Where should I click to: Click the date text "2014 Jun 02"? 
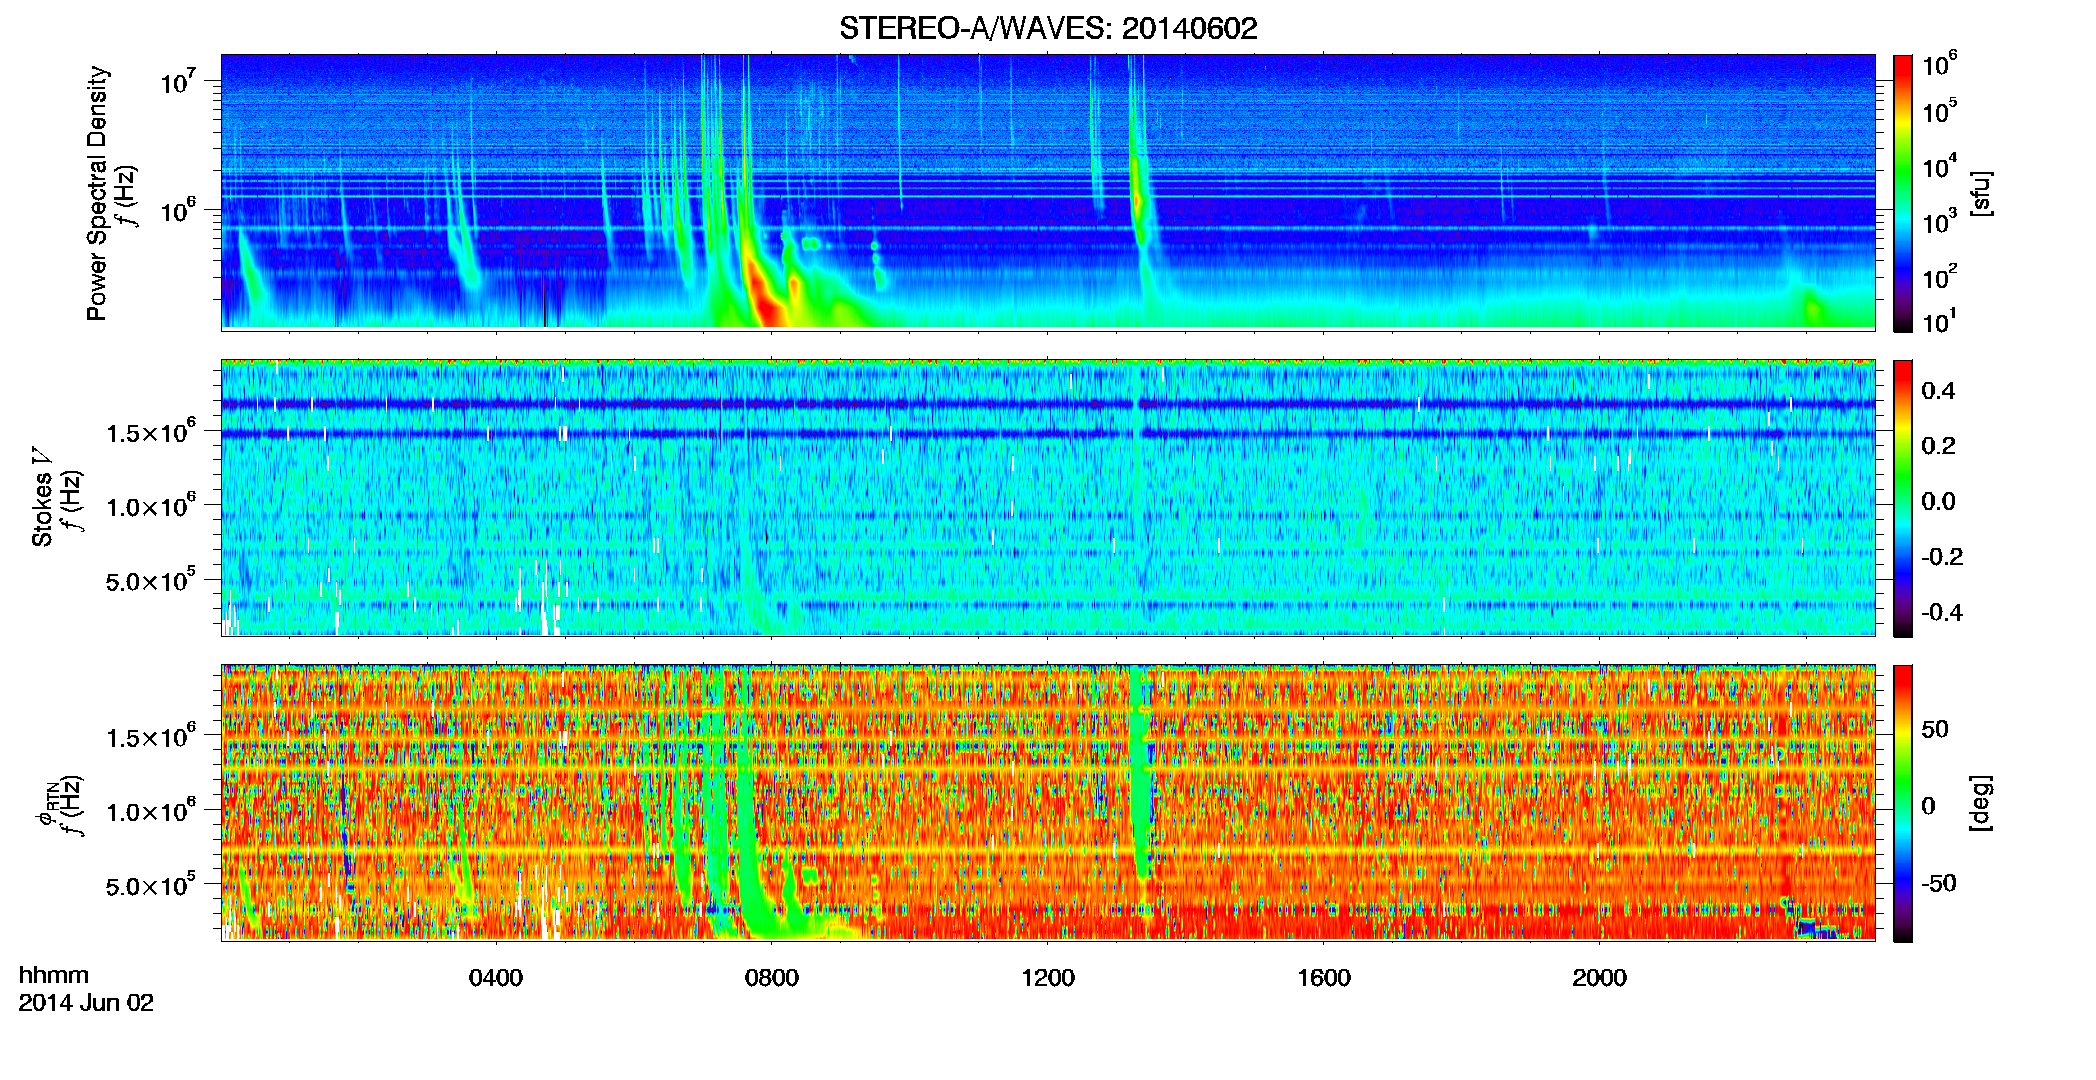point(86,1003)
